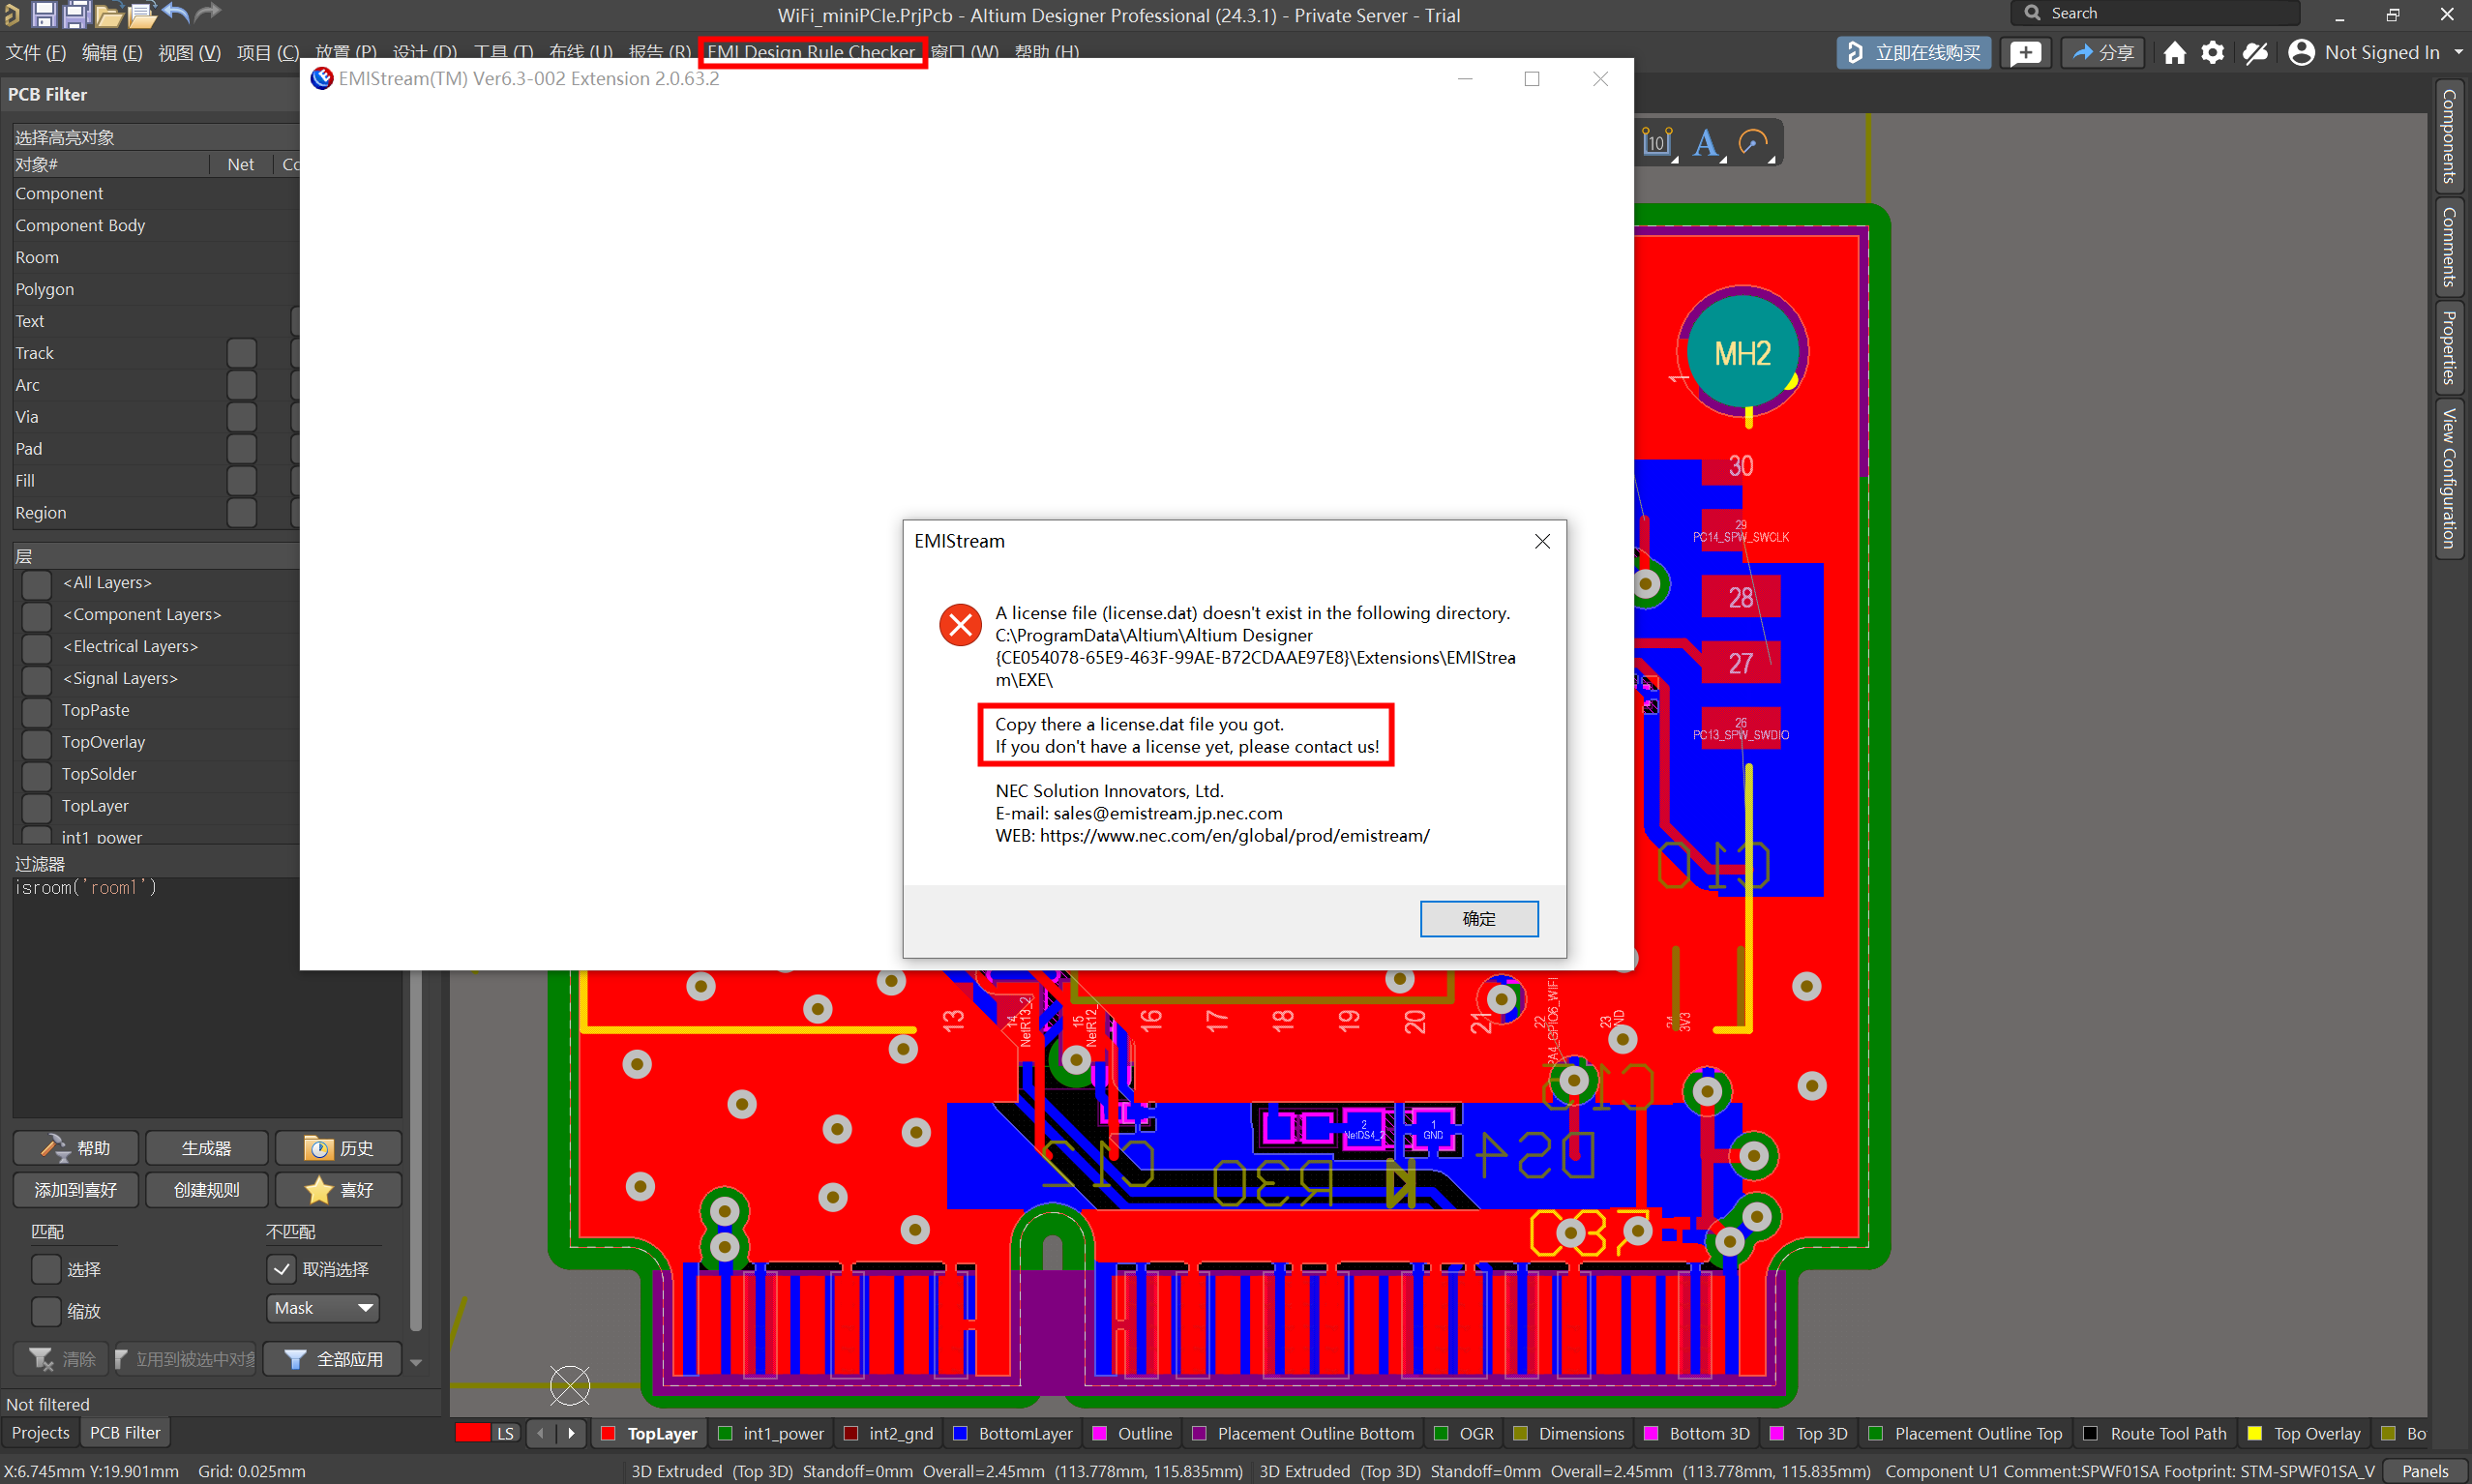Switch to the Projects panel tab
The image size is (2472, 1484).
[x=41, y=1433]
